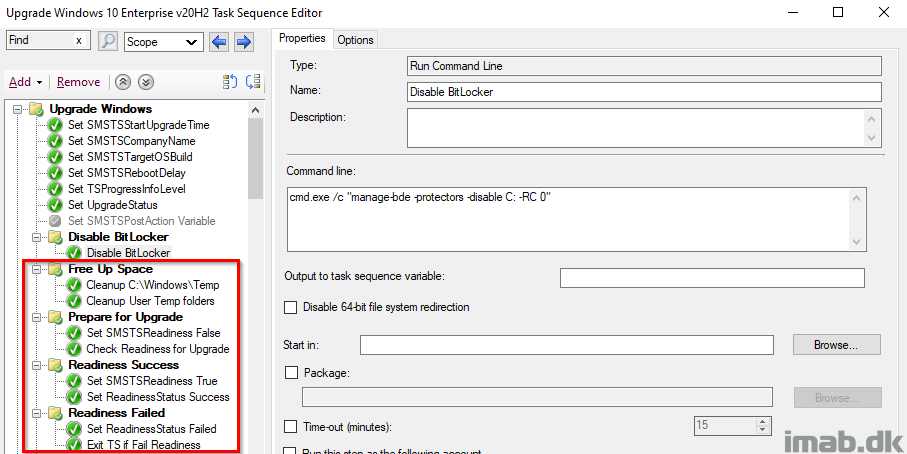
Task: Click the move step up/down reorder icon
Action: [x=230, y=82]
